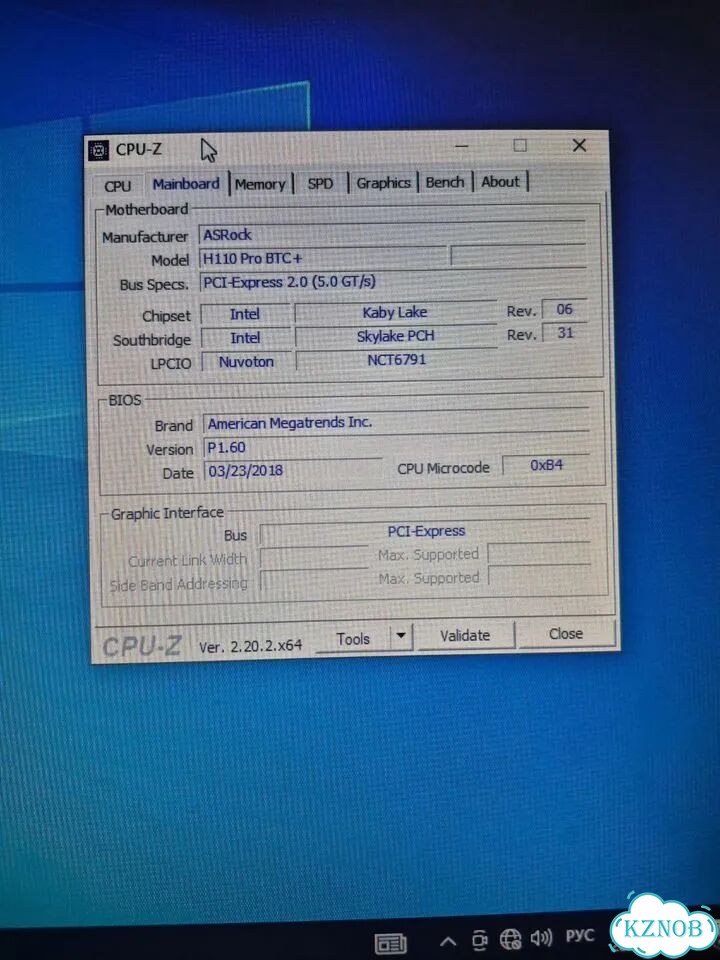Click the Validate button
The image size is (720, 960).
(465, 636)
